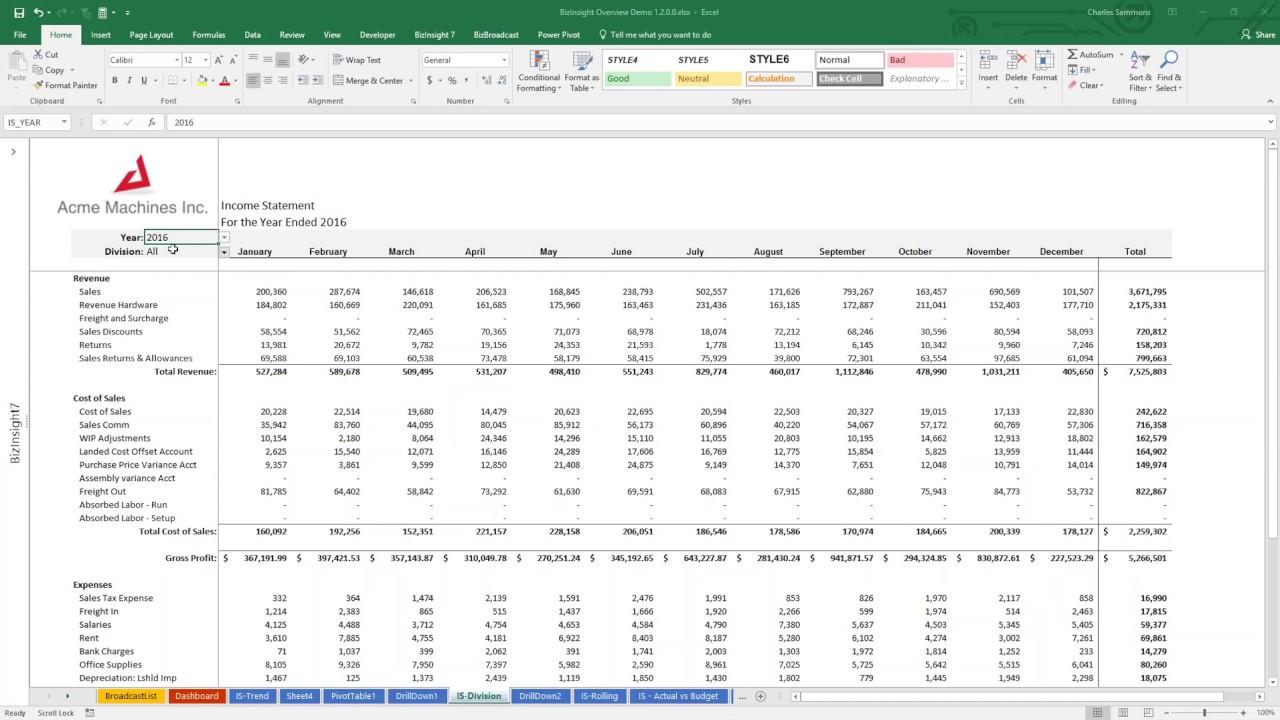Open the File menu tab
This screenshot has width=1280, height=720.
point(20,35)
